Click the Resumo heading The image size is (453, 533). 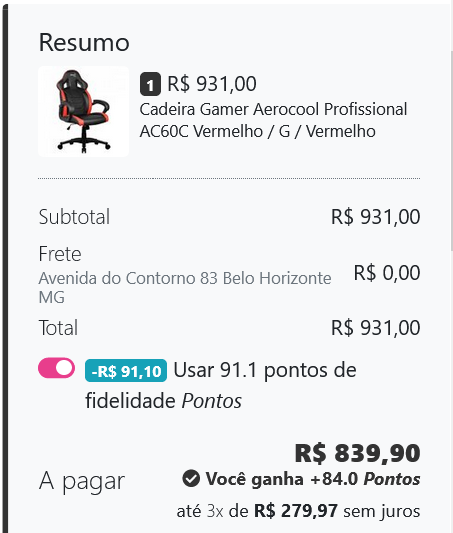click(84, 42)
